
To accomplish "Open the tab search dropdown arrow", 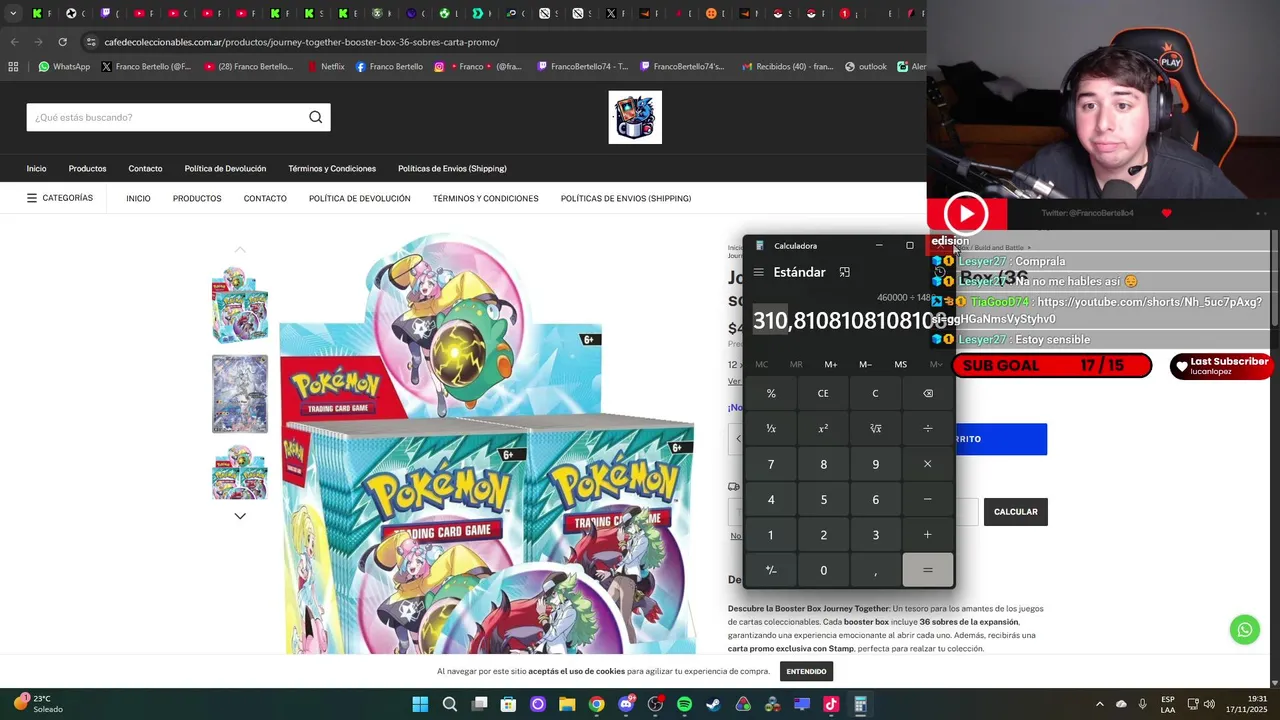I will [13, 14].
